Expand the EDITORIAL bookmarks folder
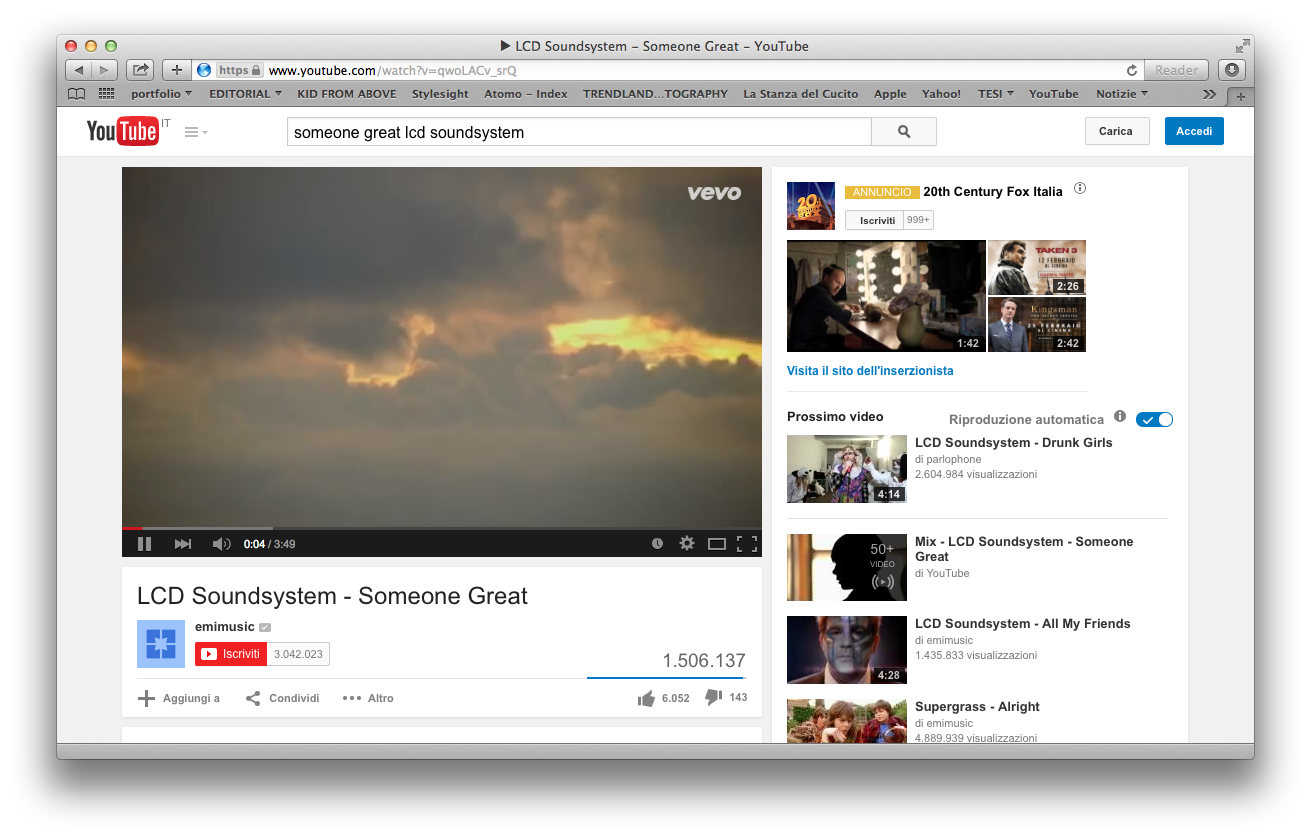 coord(245,94)
